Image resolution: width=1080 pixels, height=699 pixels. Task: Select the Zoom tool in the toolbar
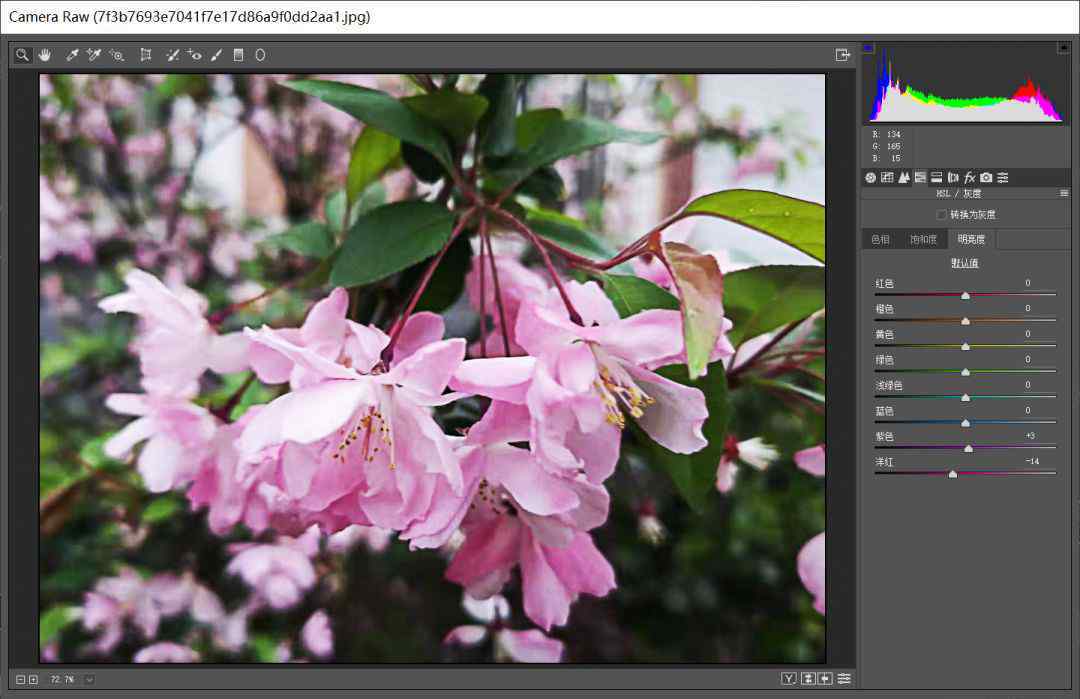click(x=22, y=55)
